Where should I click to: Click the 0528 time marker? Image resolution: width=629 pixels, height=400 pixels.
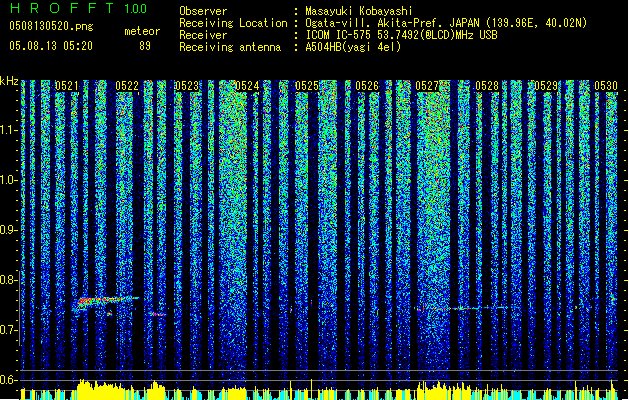pos(487,86)
